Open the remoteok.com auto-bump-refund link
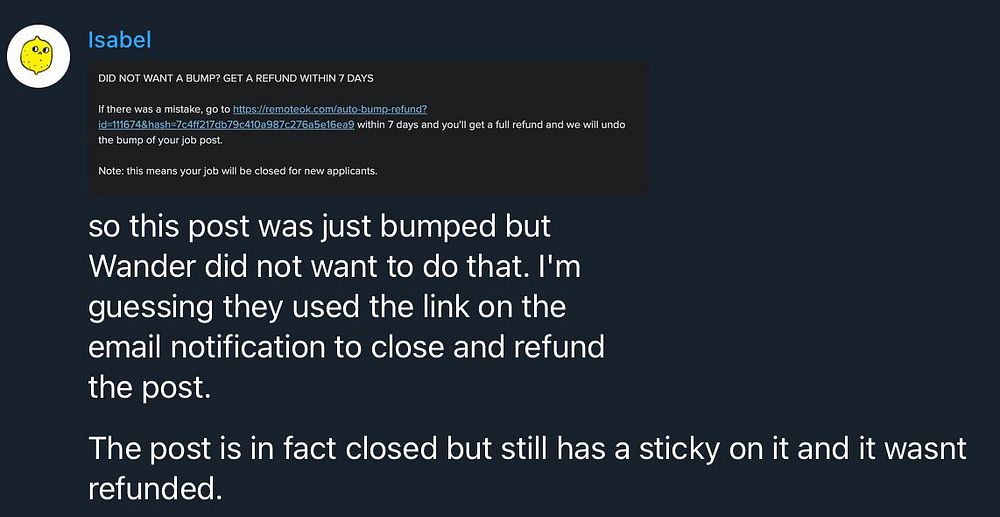This screenshot has height=517, width=1000. [x=331, y=107]
